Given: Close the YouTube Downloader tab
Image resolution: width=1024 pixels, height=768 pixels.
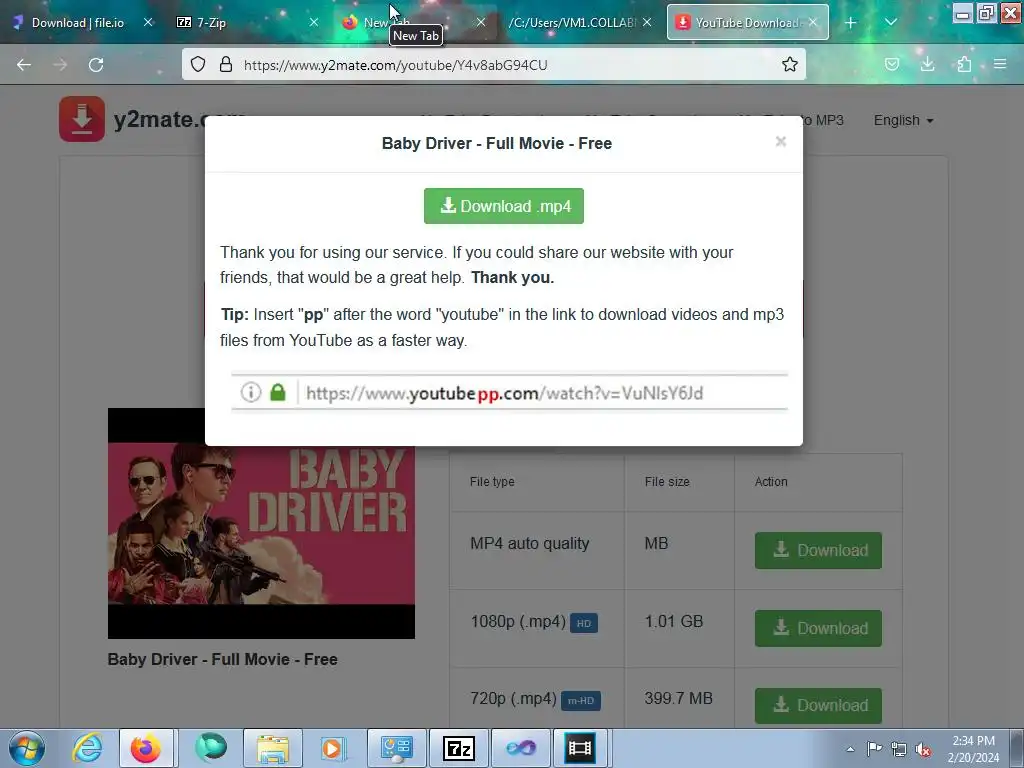Looking at the screenshot, I should point(813,22).
